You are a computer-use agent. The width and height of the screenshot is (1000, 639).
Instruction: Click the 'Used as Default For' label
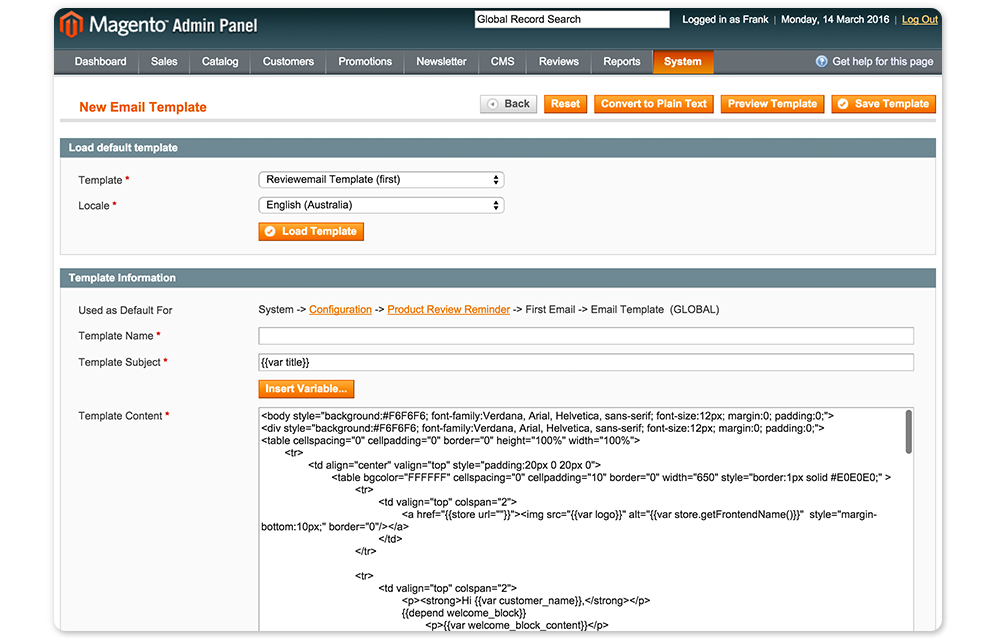(x=125, y=311)
